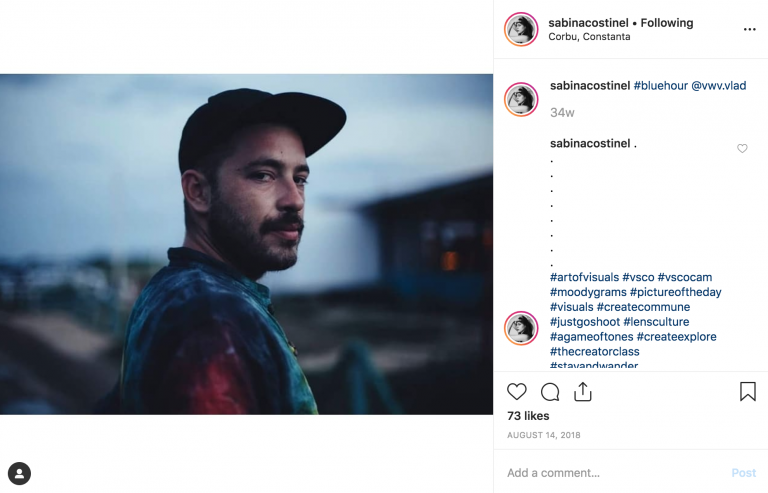Open avatar beside hashtag comment

521,328
